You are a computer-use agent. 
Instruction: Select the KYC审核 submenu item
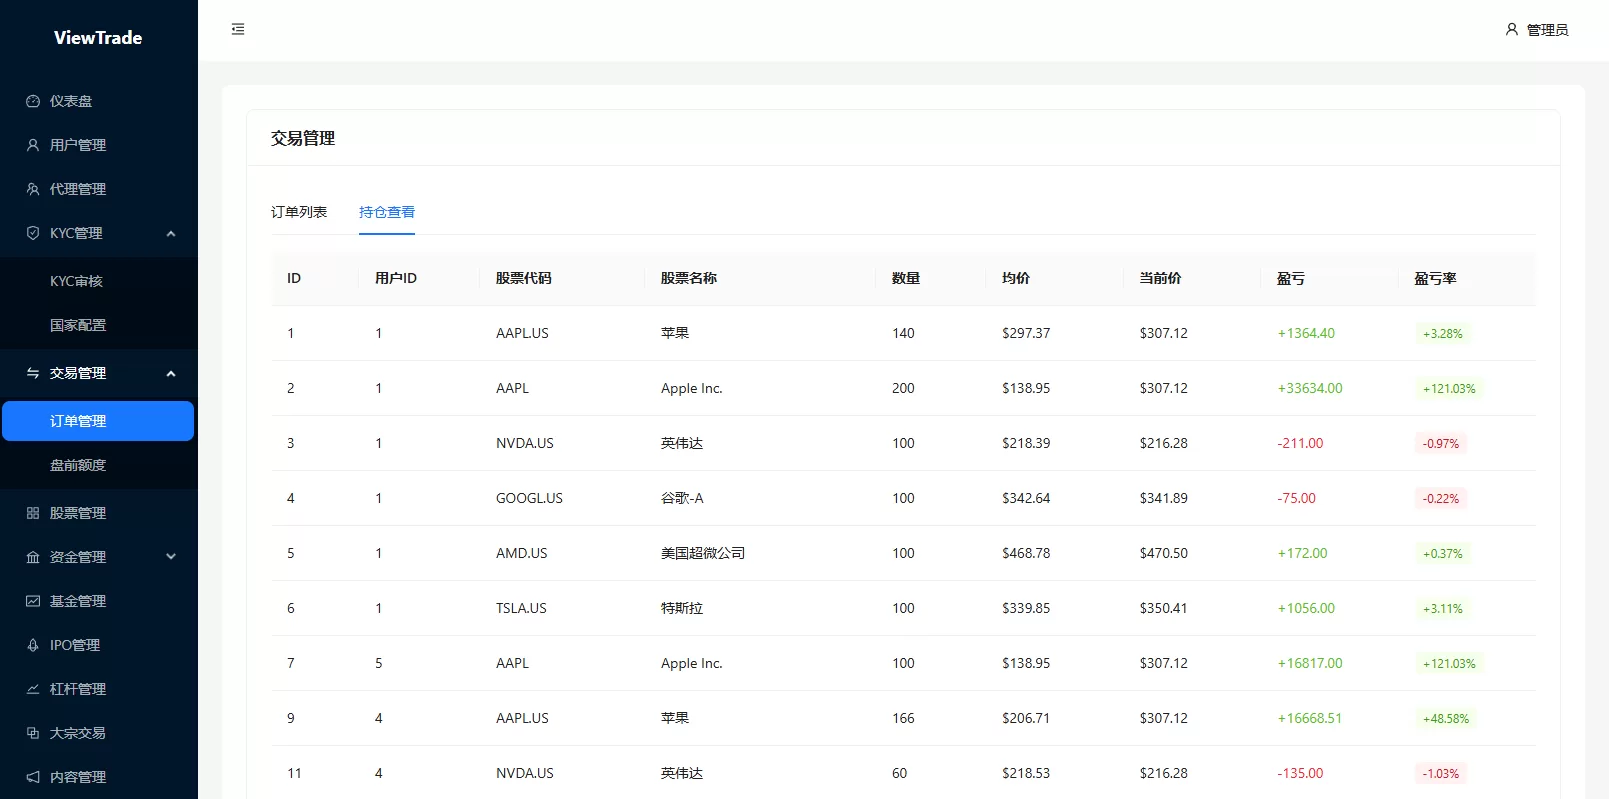tap(99, 281)
